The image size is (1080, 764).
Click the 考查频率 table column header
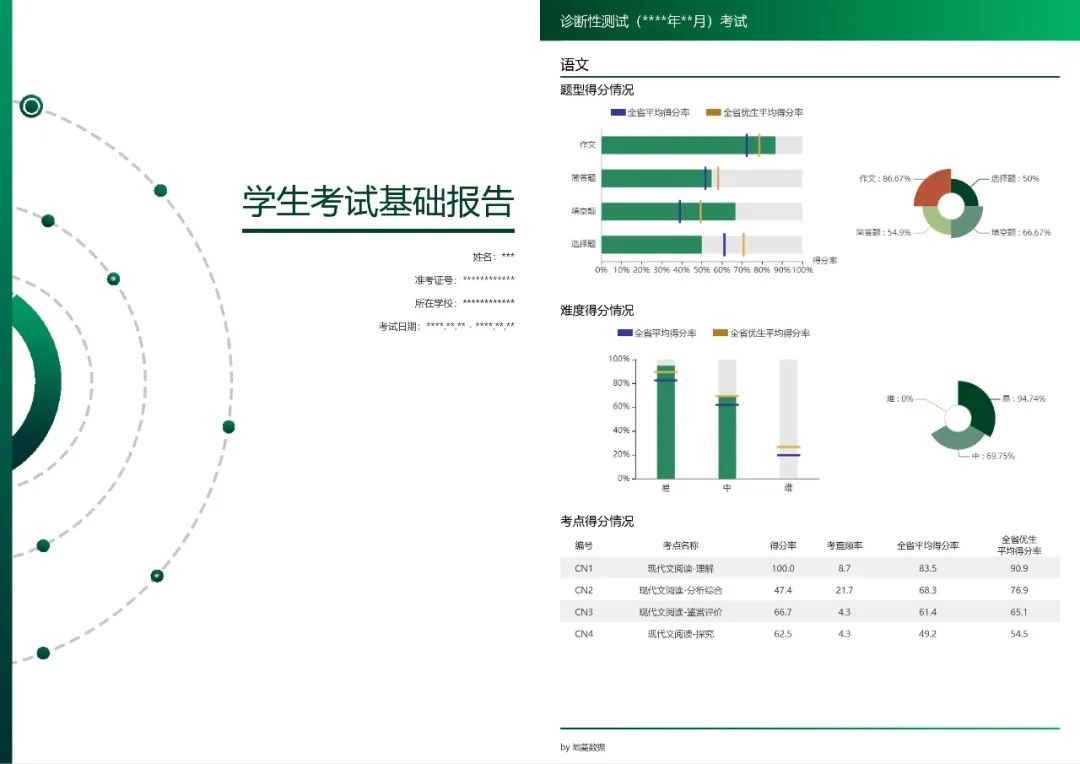tap(844, 546)
